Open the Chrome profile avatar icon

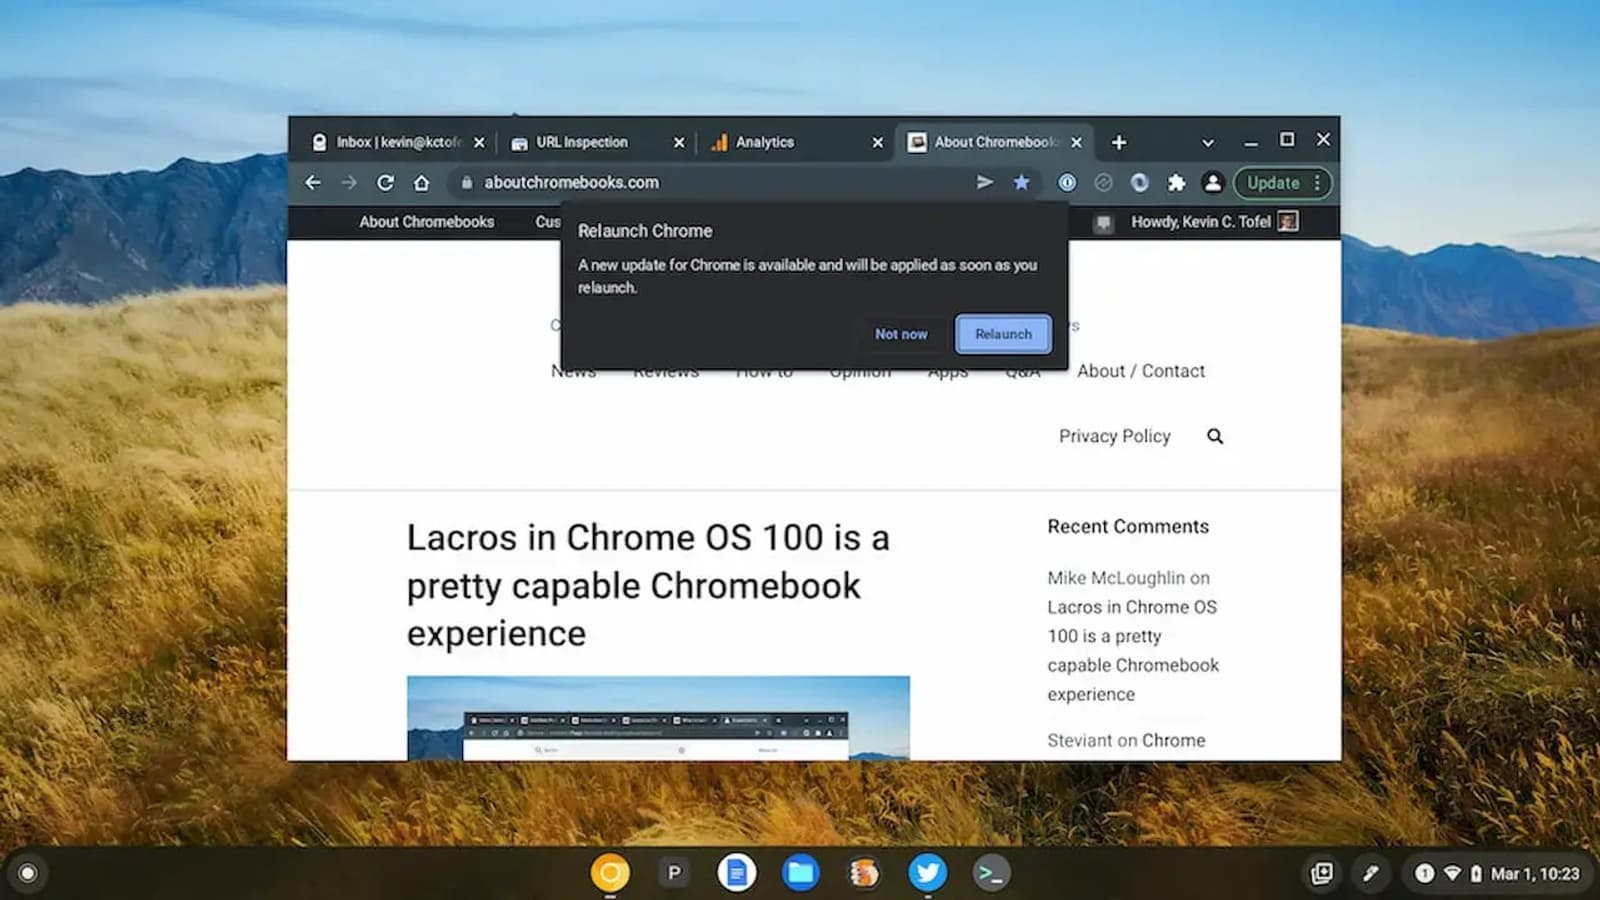click(1212, 182)
